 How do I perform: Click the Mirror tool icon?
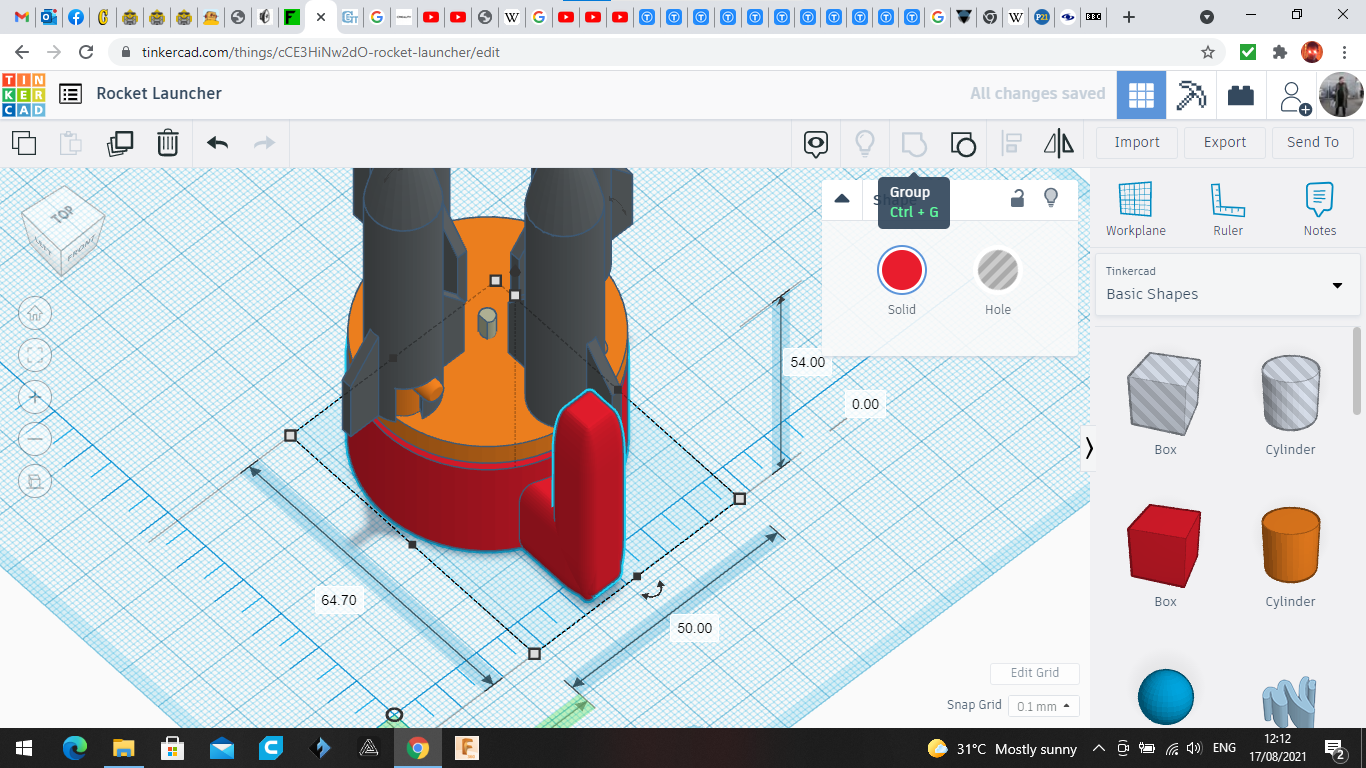1058,144
